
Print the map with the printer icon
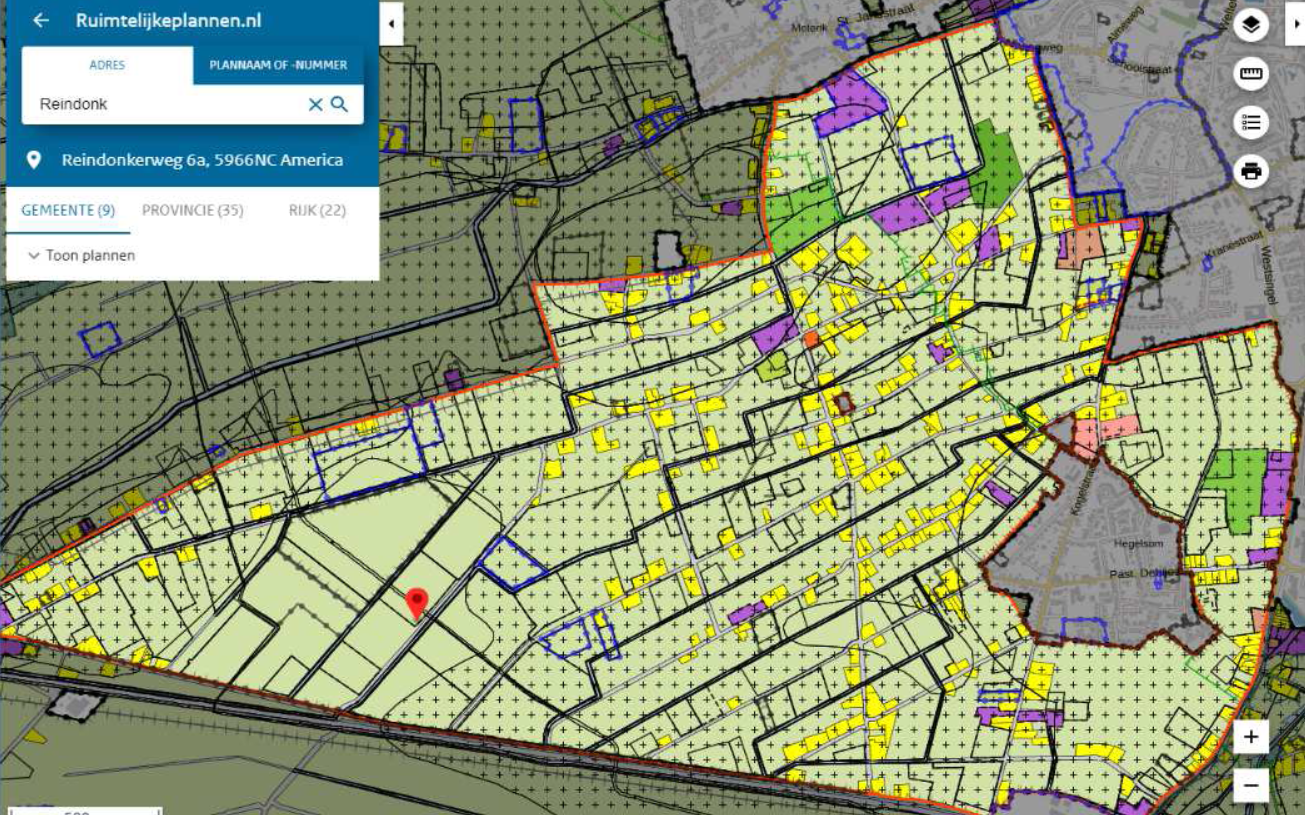coord(1251,171)
